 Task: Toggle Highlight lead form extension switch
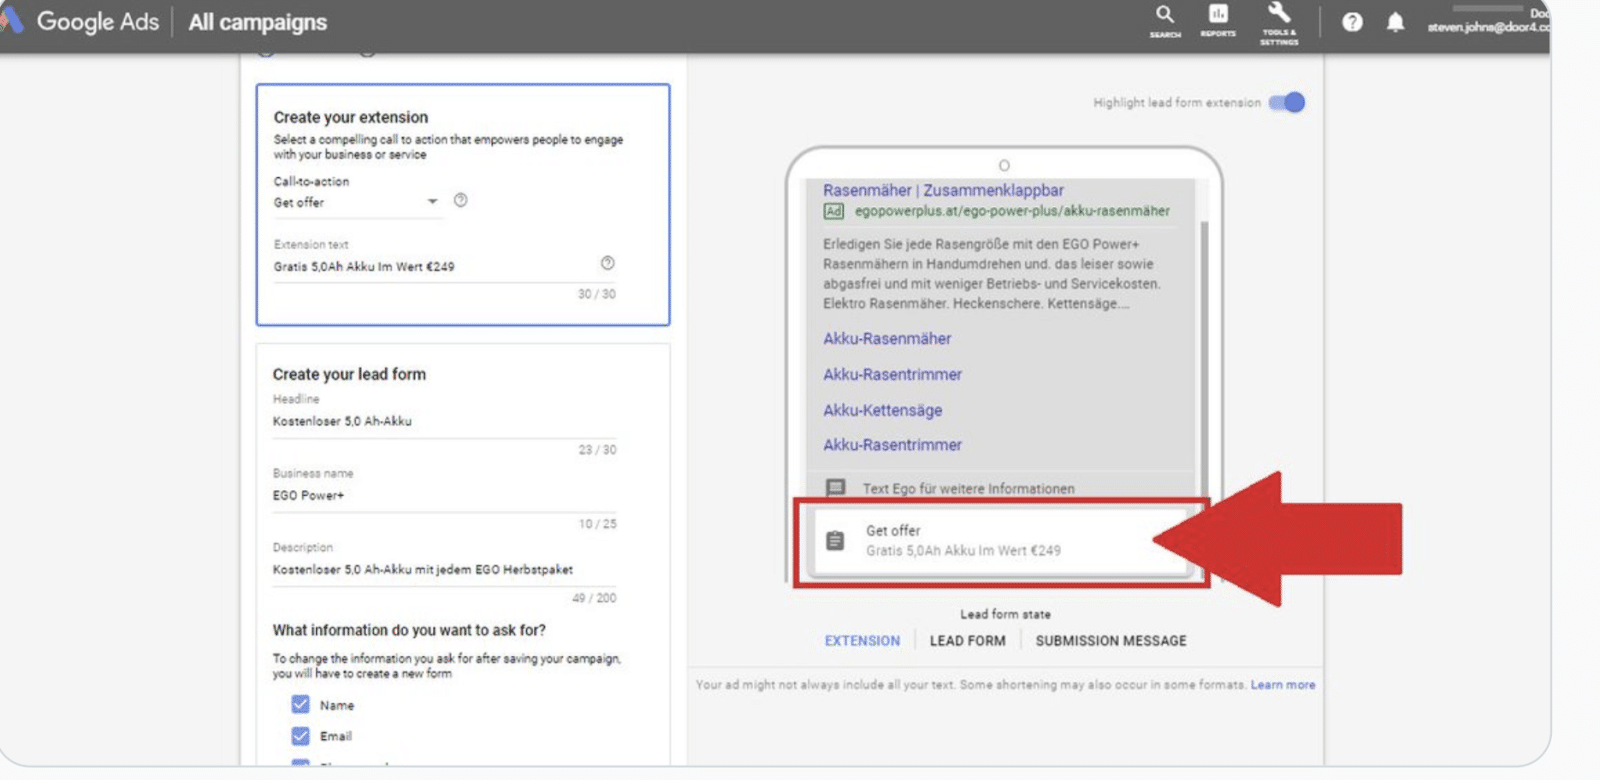pyautogui.click(x=1287, y=102)
